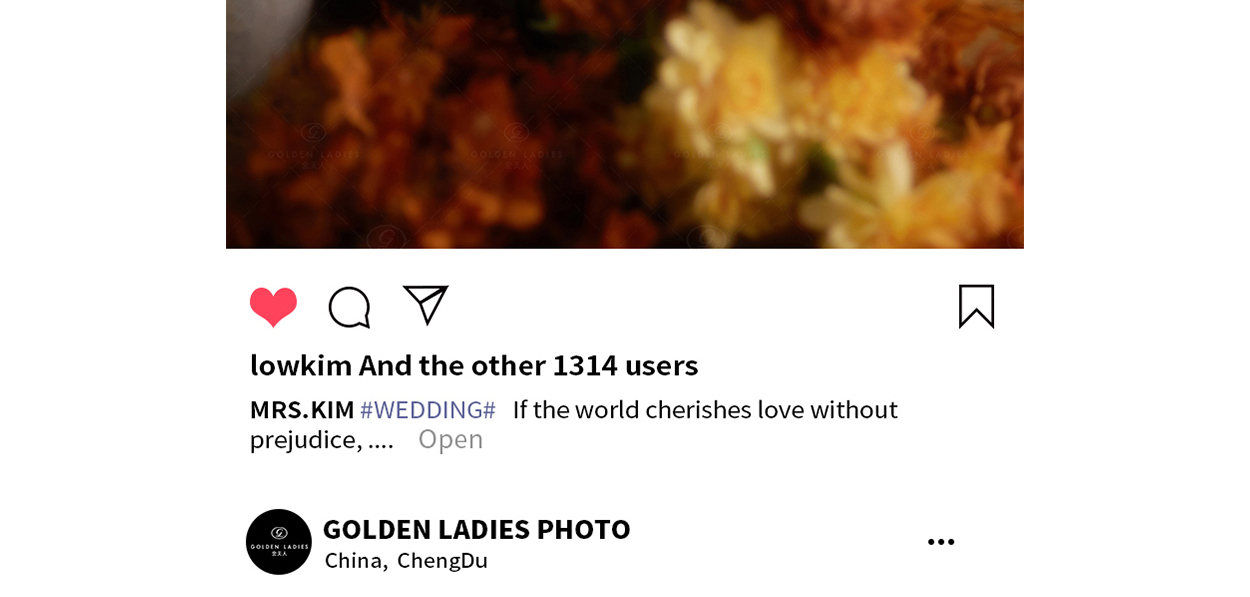The height and width of the screenshot is (597, 1250).
Task: Open comments with the speech bubble icon
Action: tap(349, 307)
